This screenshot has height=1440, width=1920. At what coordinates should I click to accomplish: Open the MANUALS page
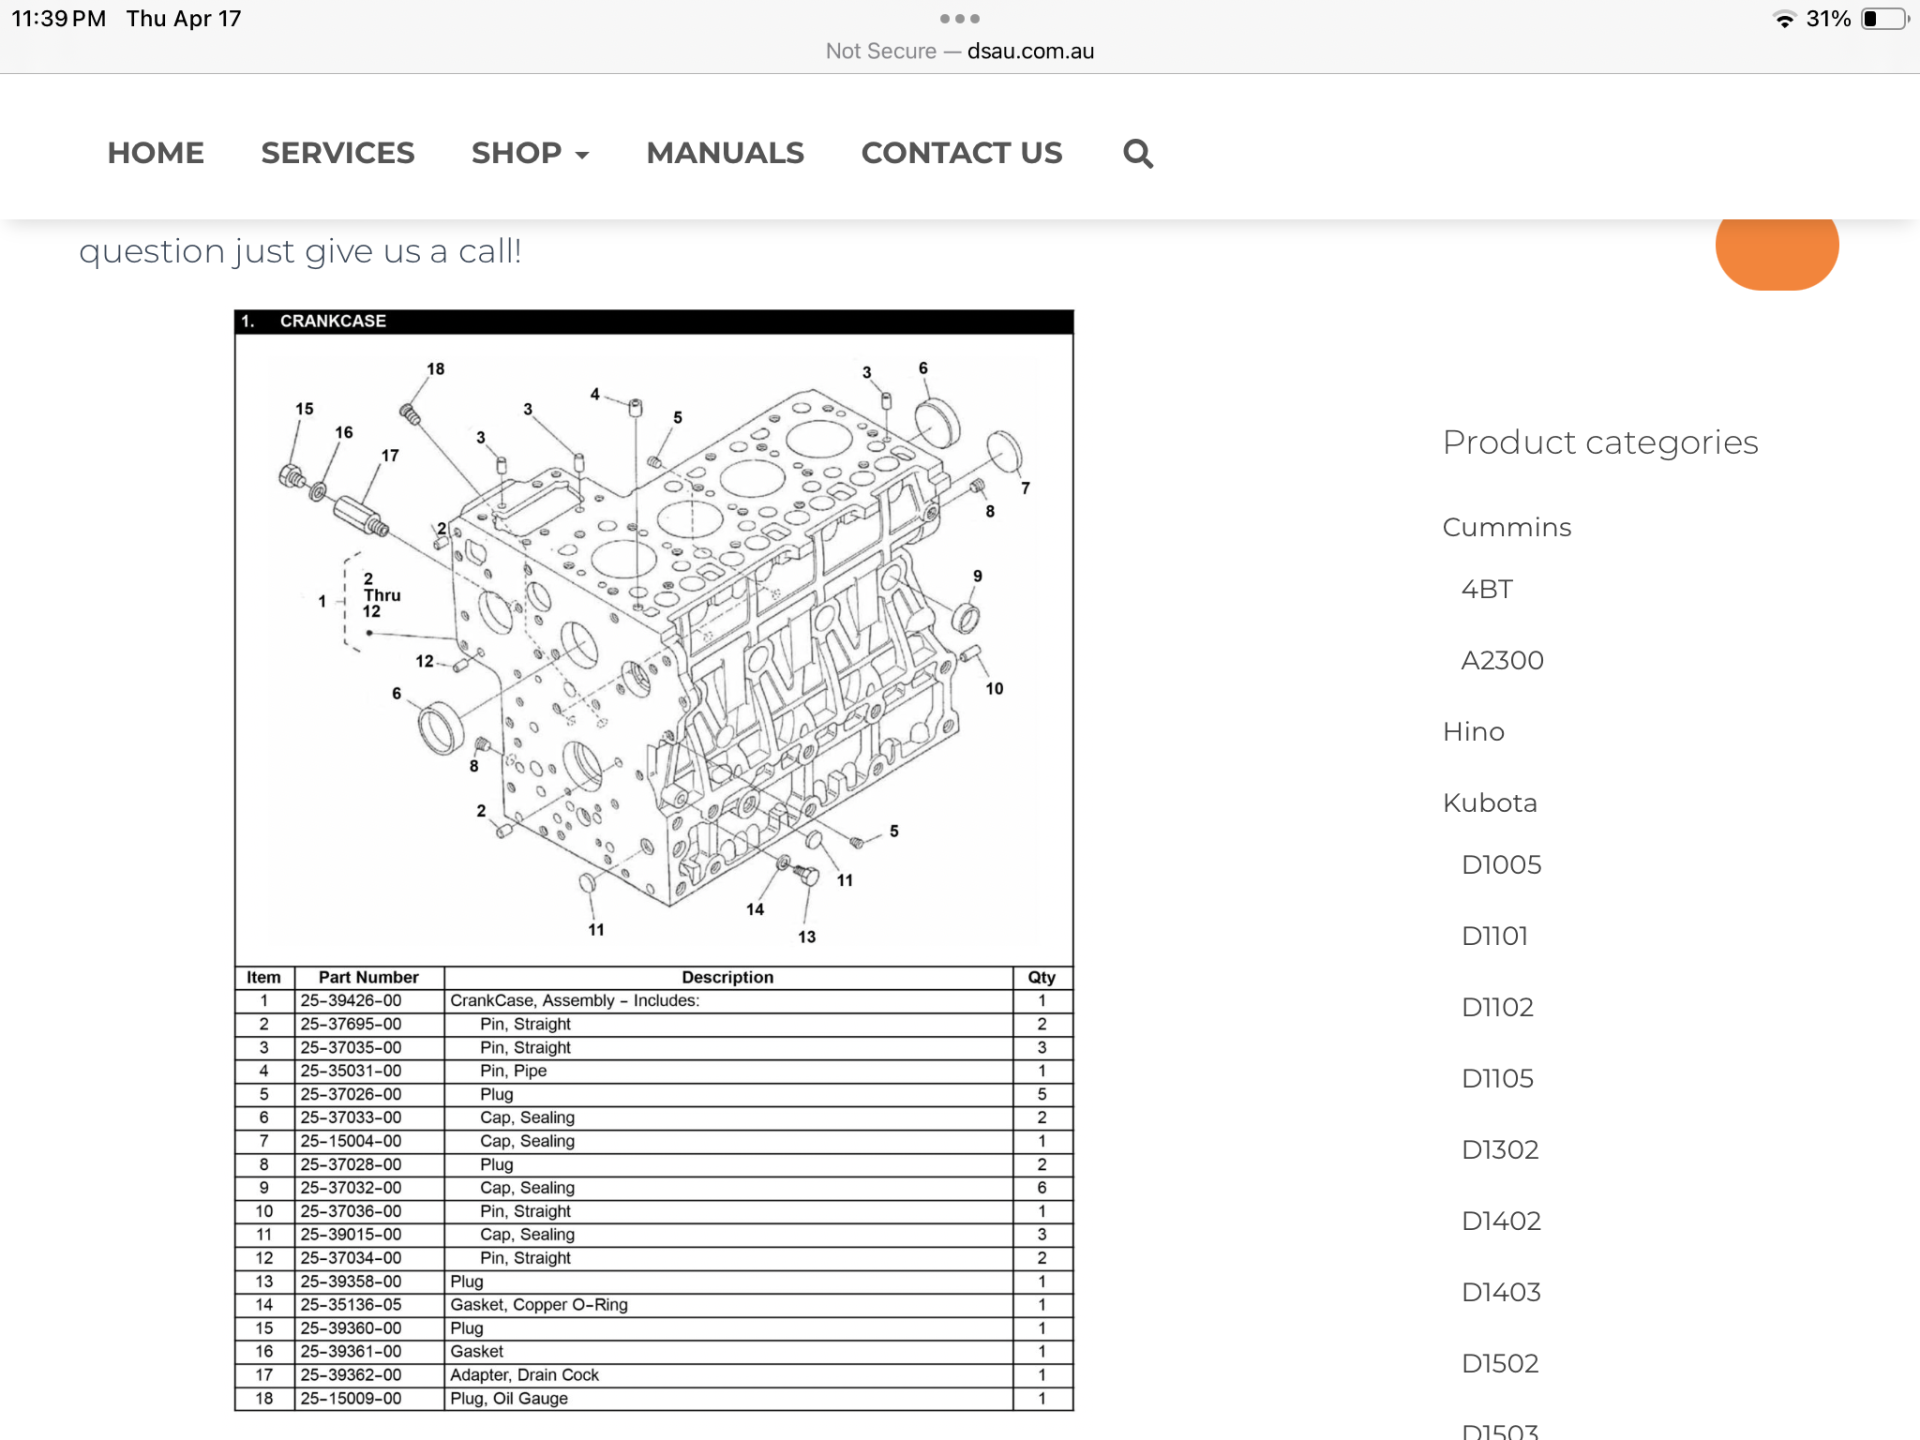click(x=725, y=153)
